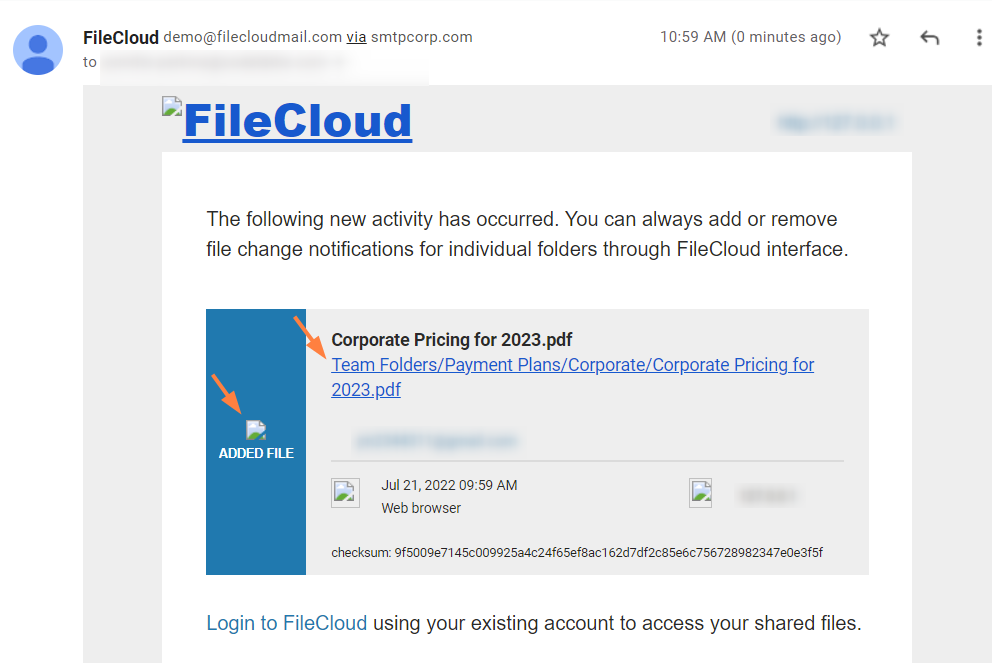Click the FileCloud sender name
The height and width of the screenshot is (663, 1003).
pyautogui.click(x=121, y=37)
